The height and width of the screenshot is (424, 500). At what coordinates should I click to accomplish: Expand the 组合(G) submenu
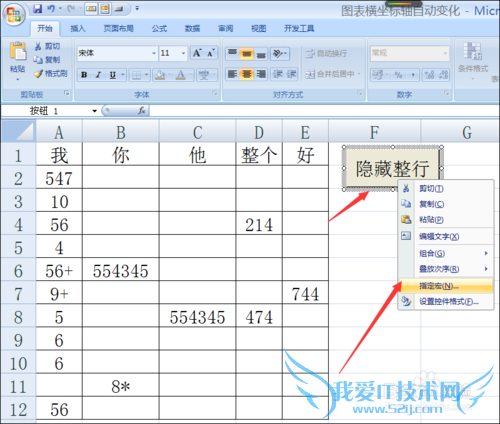pos(446,253)
